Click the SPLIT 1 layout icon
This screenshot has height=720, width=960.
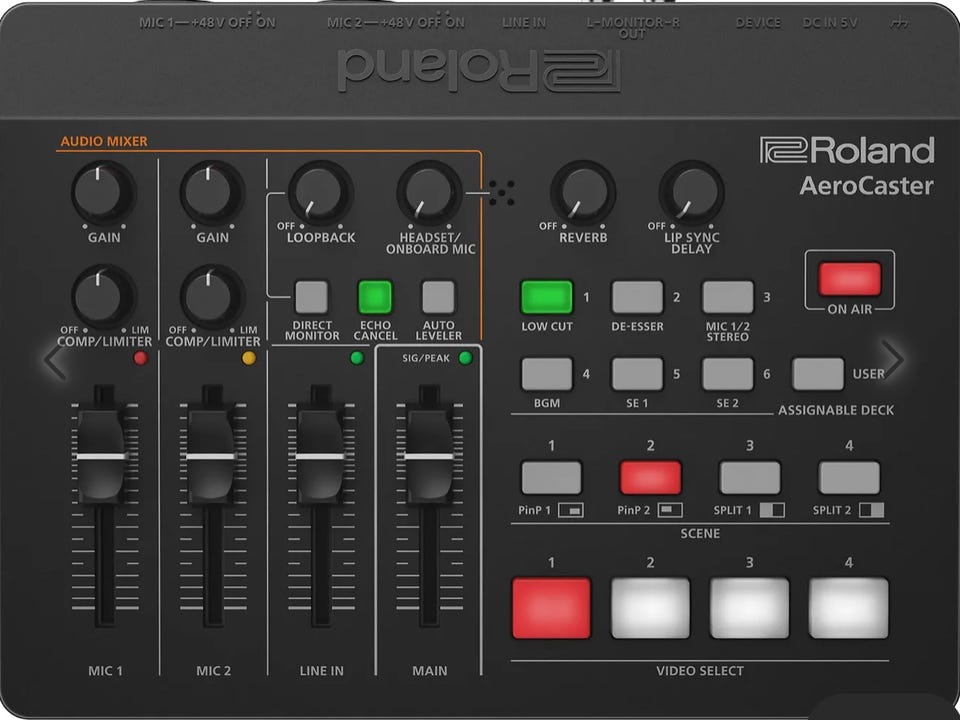(772, 510)
